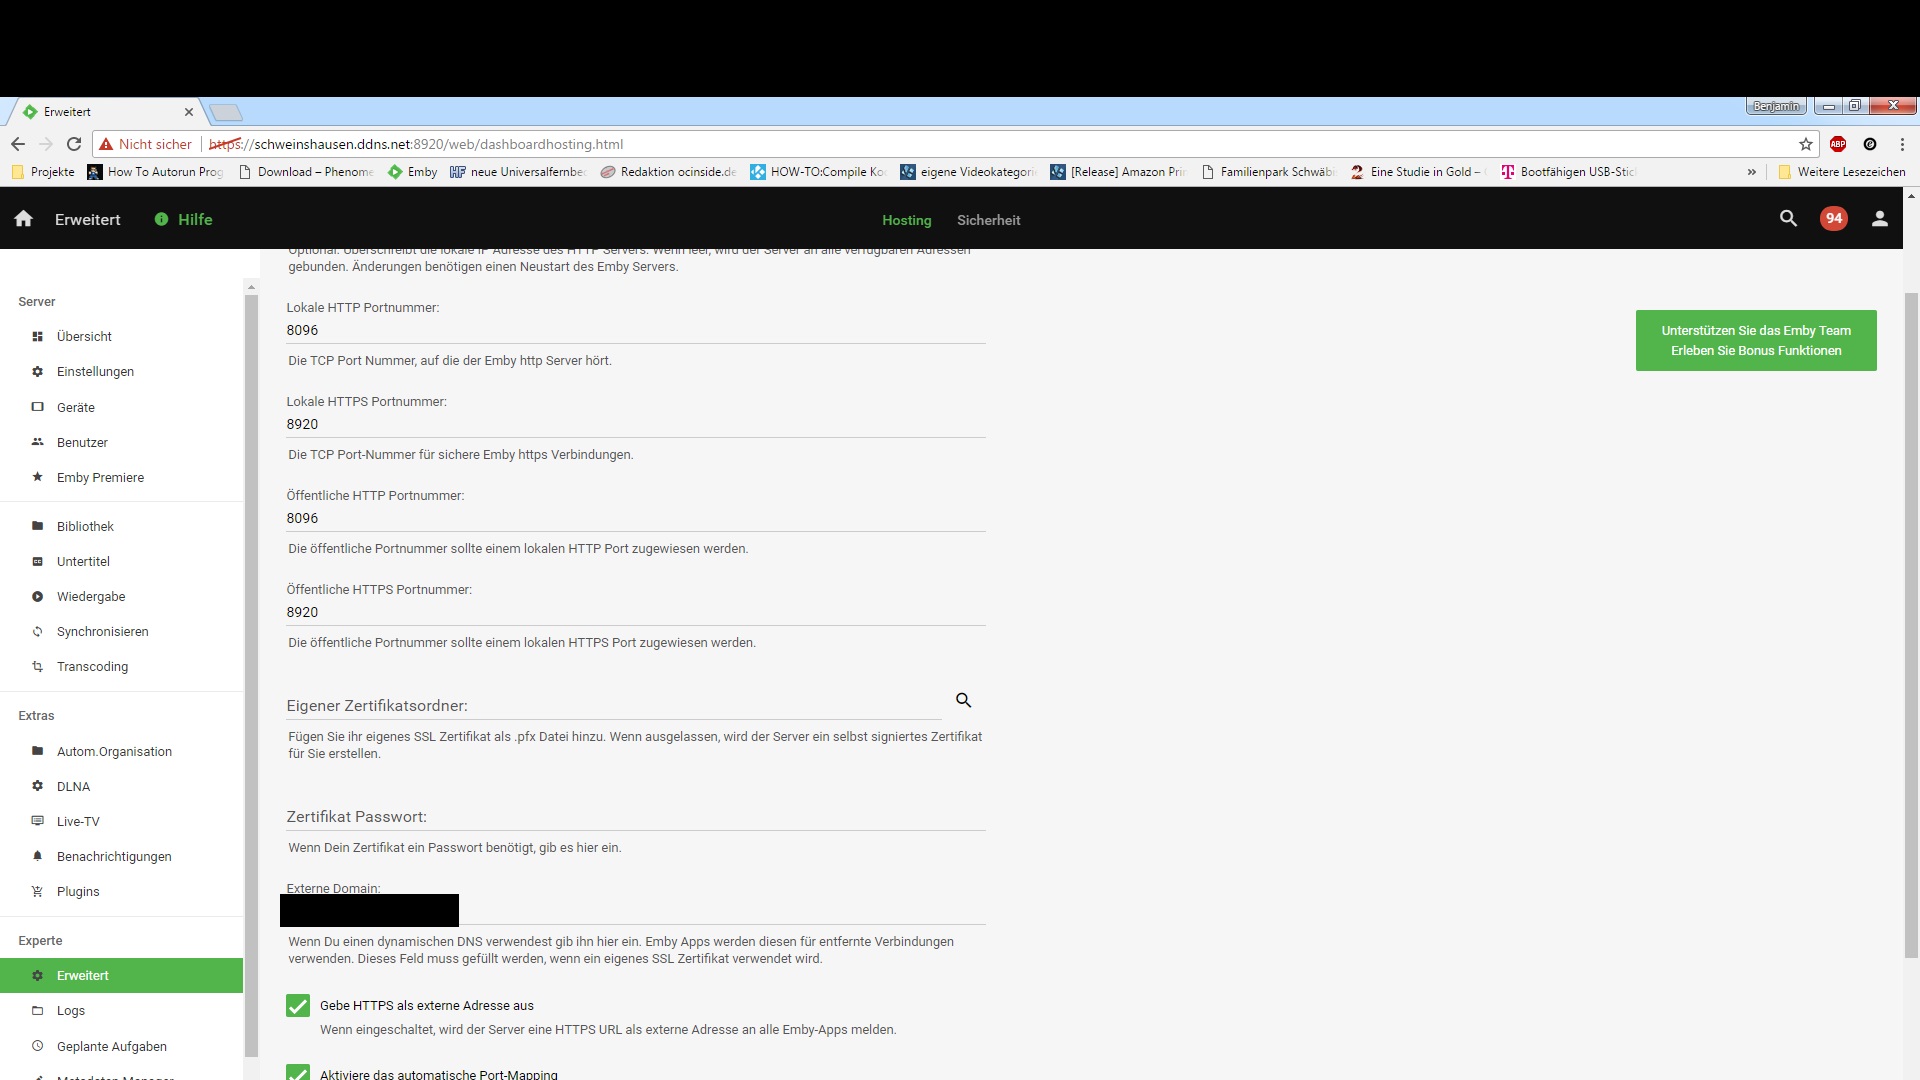Reload the page in Chrome
The width and height of the screenshot is (1920, 1080).
click(x=74, y=144)
